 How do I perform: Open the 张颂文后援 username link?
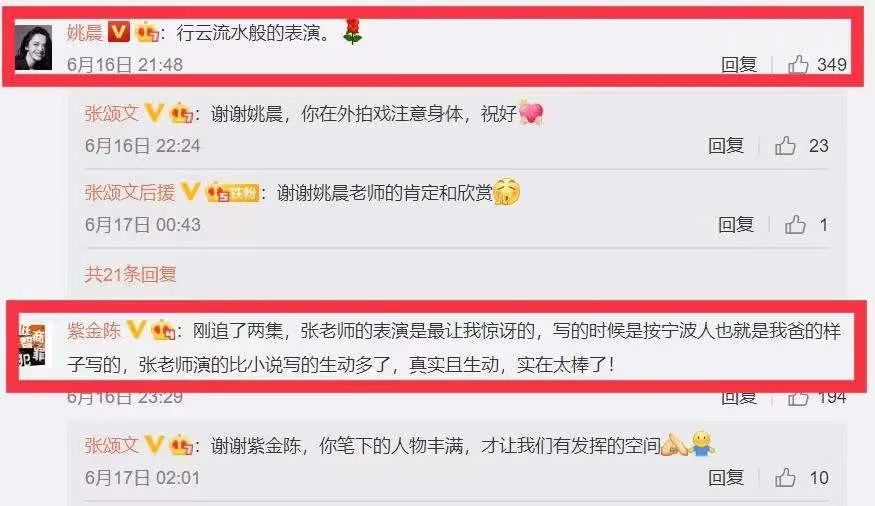130,192
